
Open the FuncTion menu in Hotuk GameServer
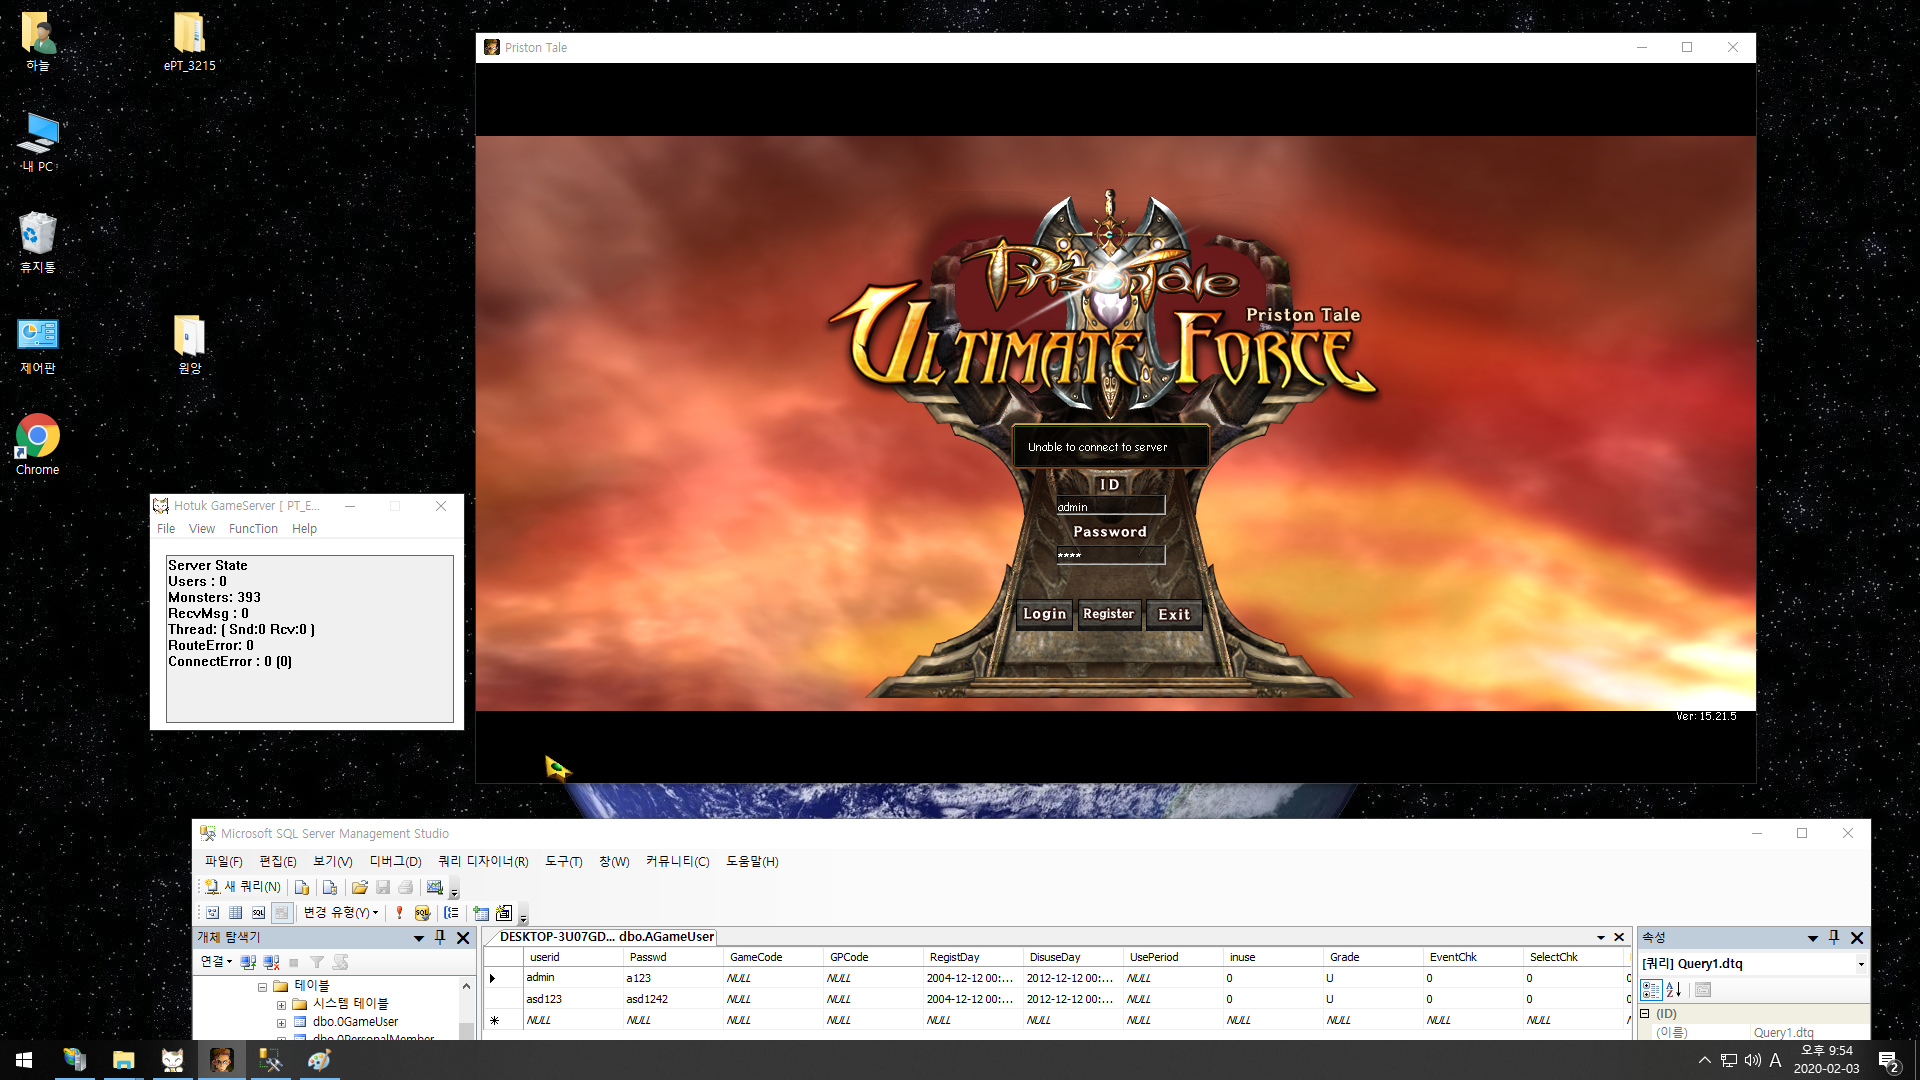[x=253, y=529]
